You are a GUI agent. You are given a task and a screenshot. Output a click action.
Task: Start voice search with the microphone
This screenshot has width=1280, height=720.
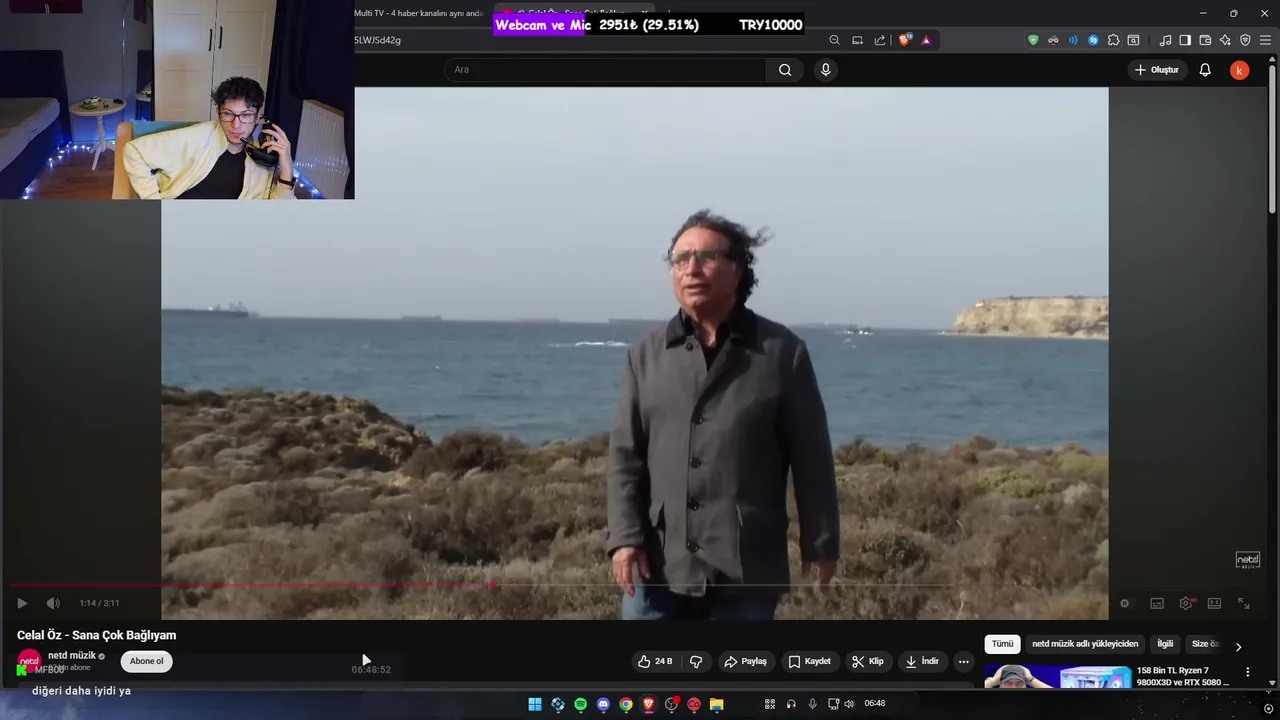pos(825,70)
